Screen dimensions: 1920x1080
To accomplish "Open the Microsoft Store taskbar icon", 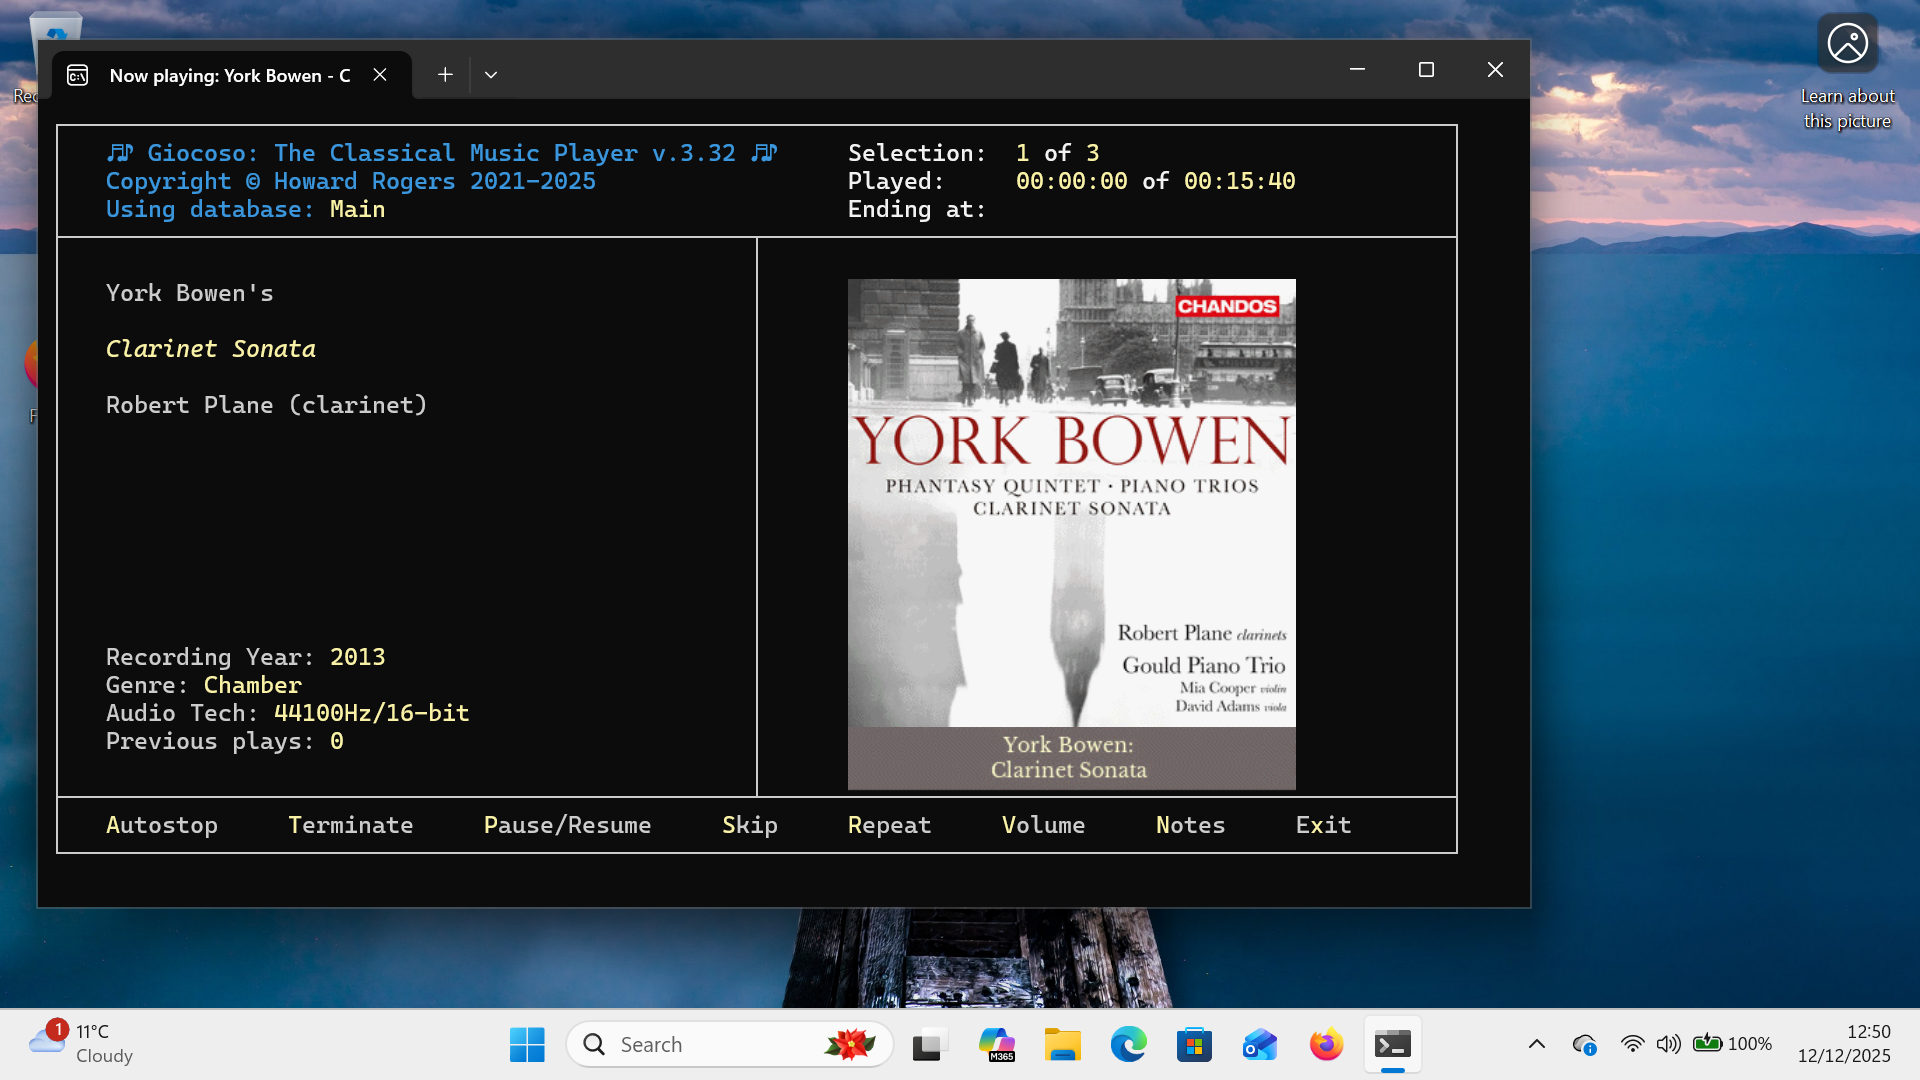I will point(1194,1045).
